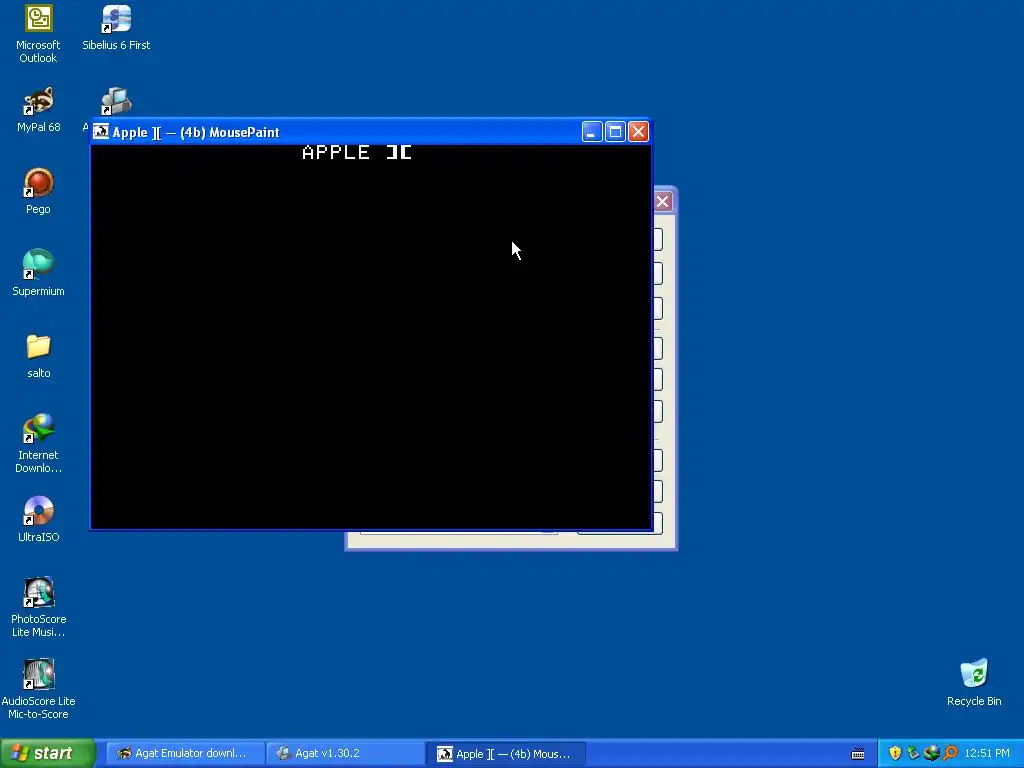Click the Supermium browser icon
This screenshot has width=1024, height=768.
(x=38, y=274)
